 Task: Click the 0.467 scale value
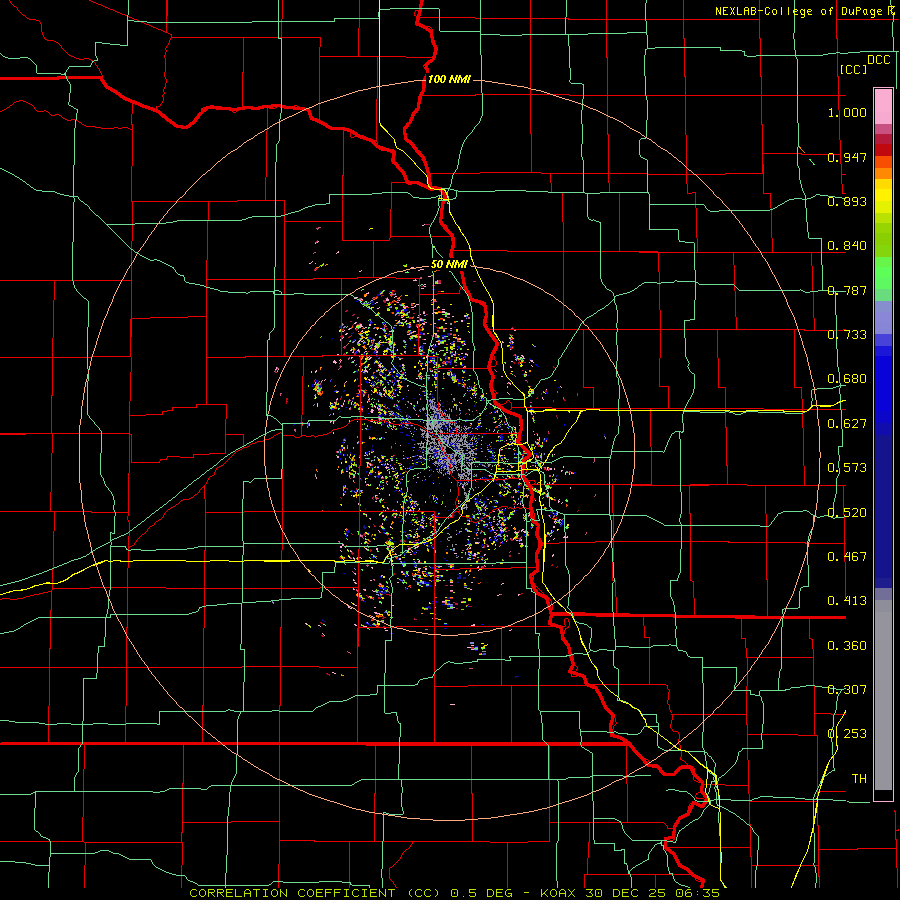(847, 557)
